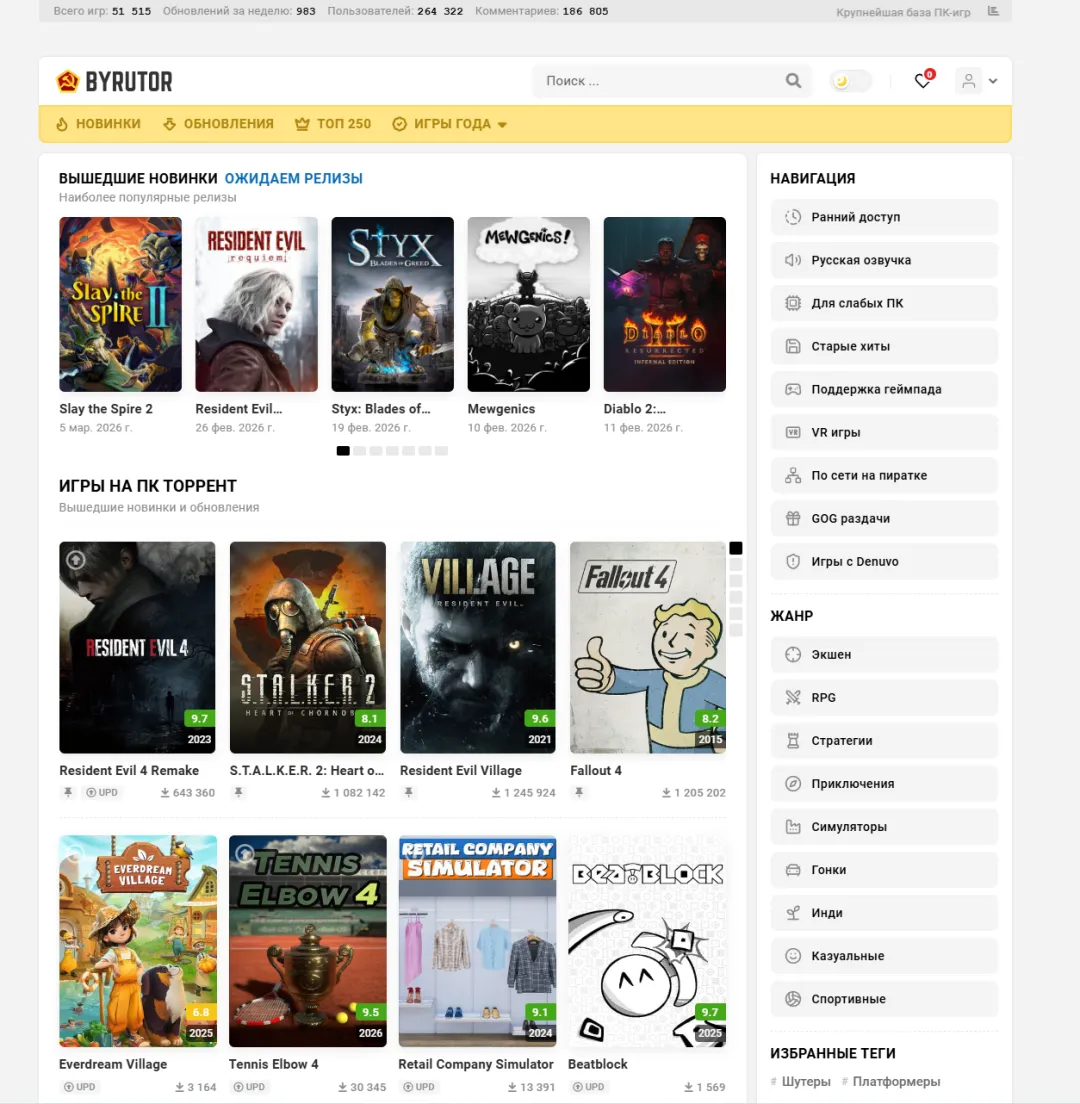Click 1 082 142 download count
Image resolution: width=1080 pixels, height=1104 pixels.
pyautogui.click(x=353, y=793)
